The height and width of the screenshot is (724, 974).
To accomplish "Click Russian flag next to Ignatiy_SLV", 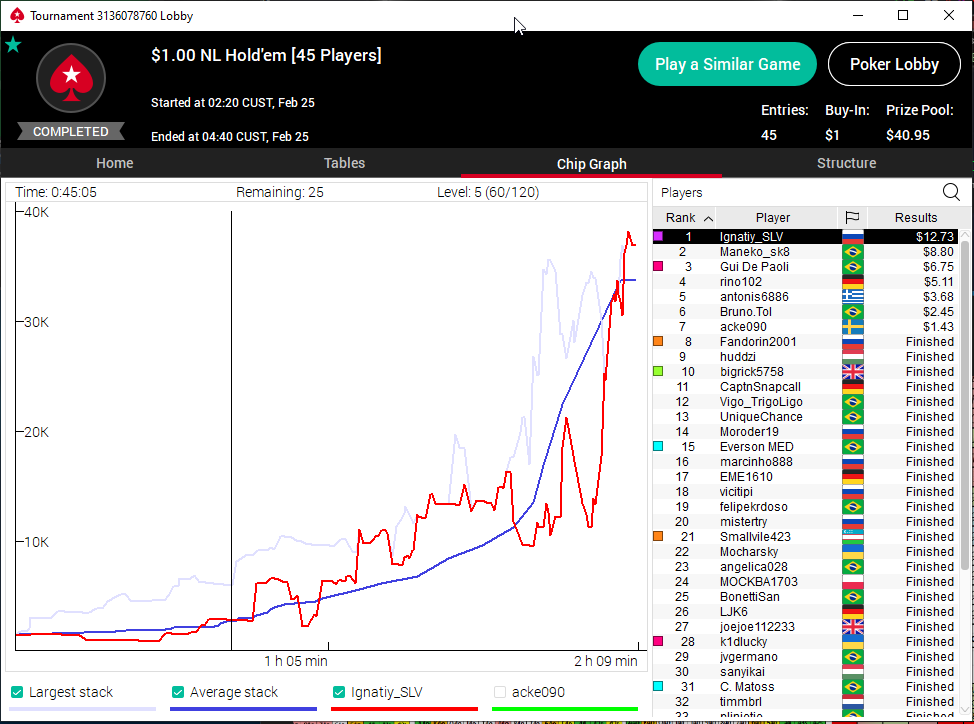I will (852, 237).
